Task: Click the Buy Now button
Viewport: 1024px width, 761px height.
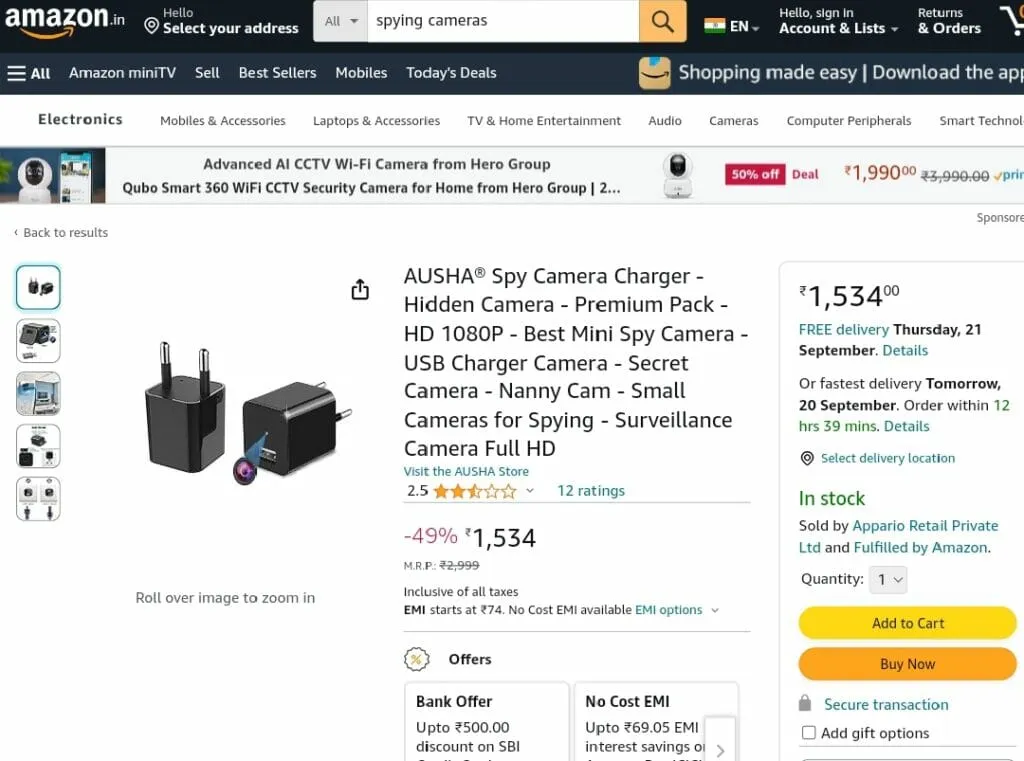Action: [907, 664]
